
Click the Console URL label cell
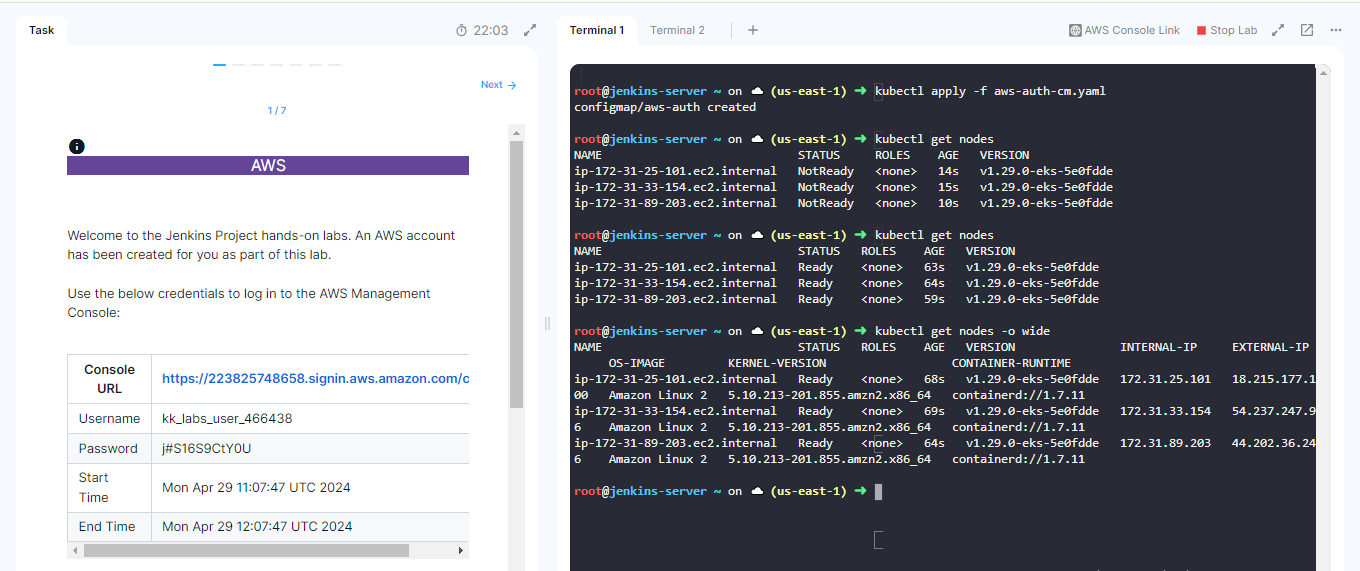109,378
